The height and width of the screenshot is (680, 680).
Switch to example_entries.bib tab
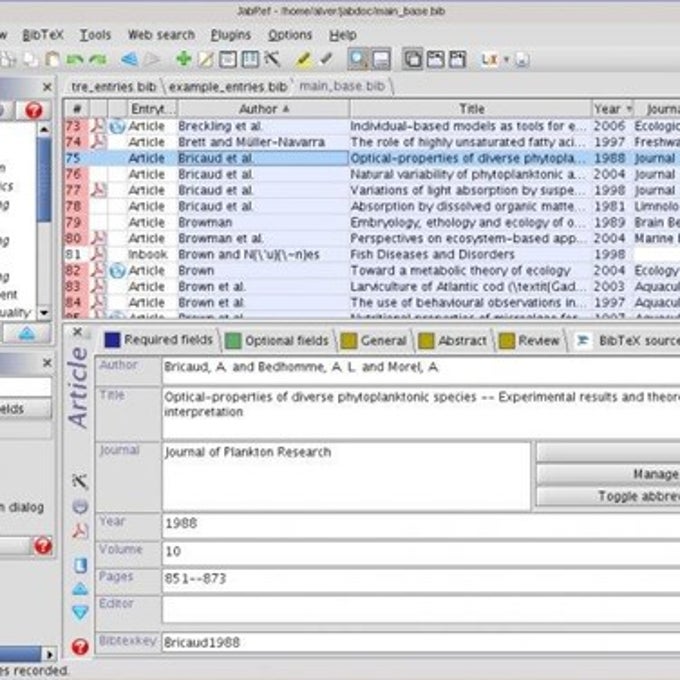click(x=228, y=87)
